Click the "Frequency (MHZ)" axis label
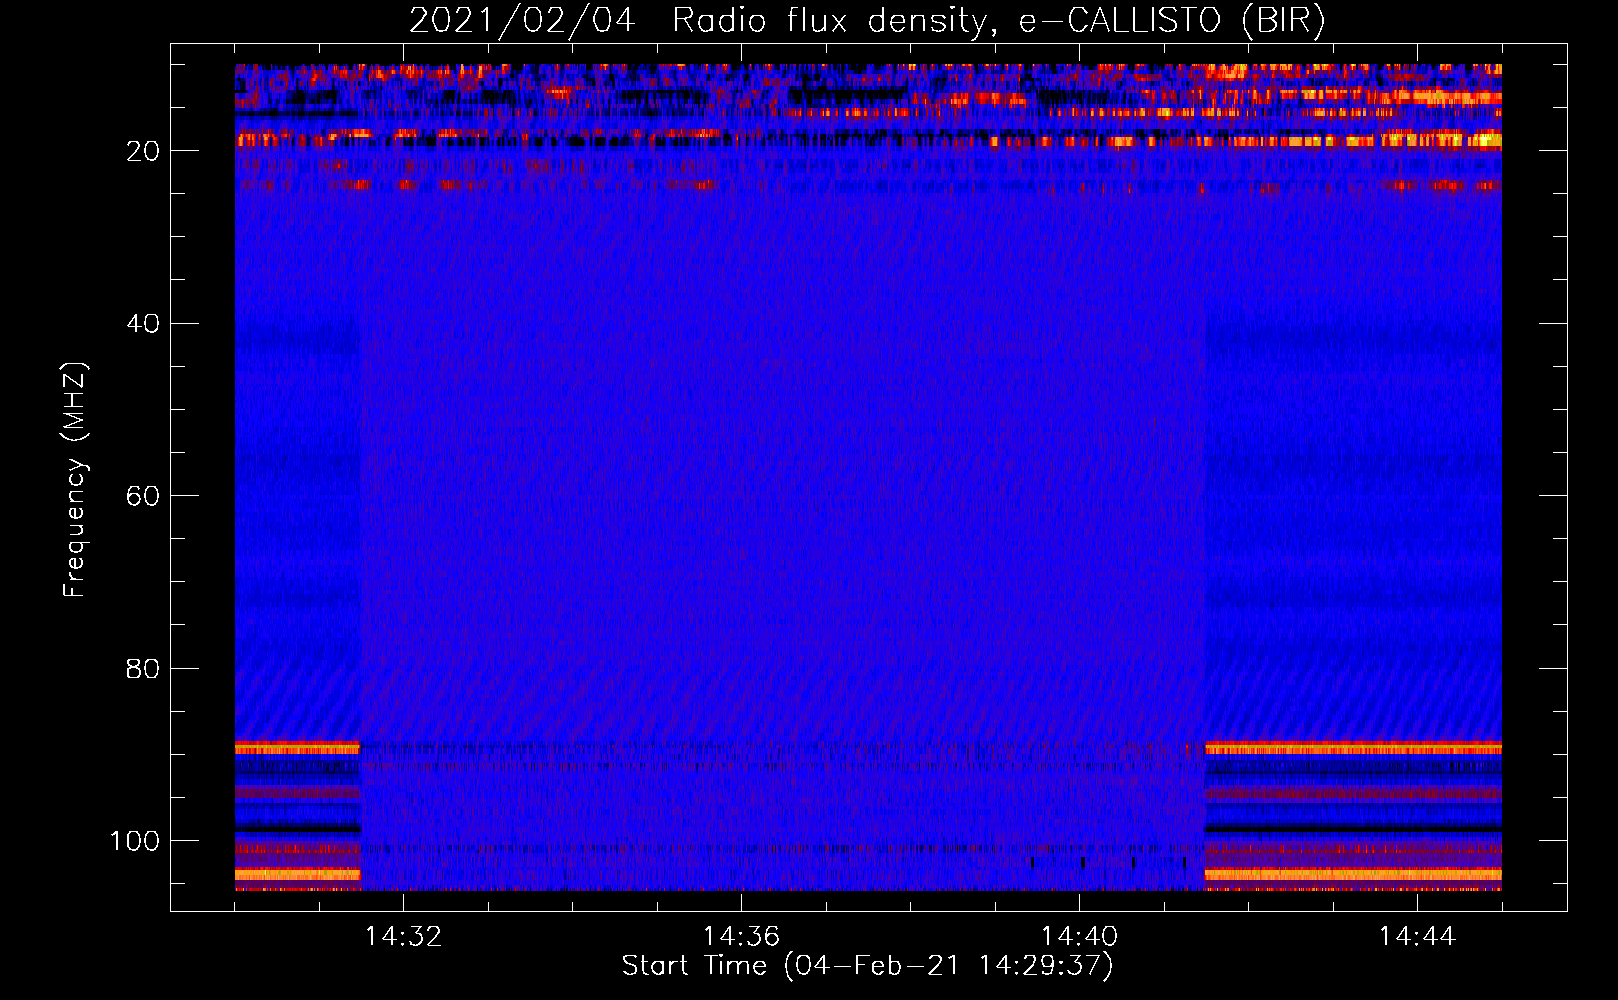Image resolution: width=1618 pixels, height=1000 pixels. coord(75,479)
